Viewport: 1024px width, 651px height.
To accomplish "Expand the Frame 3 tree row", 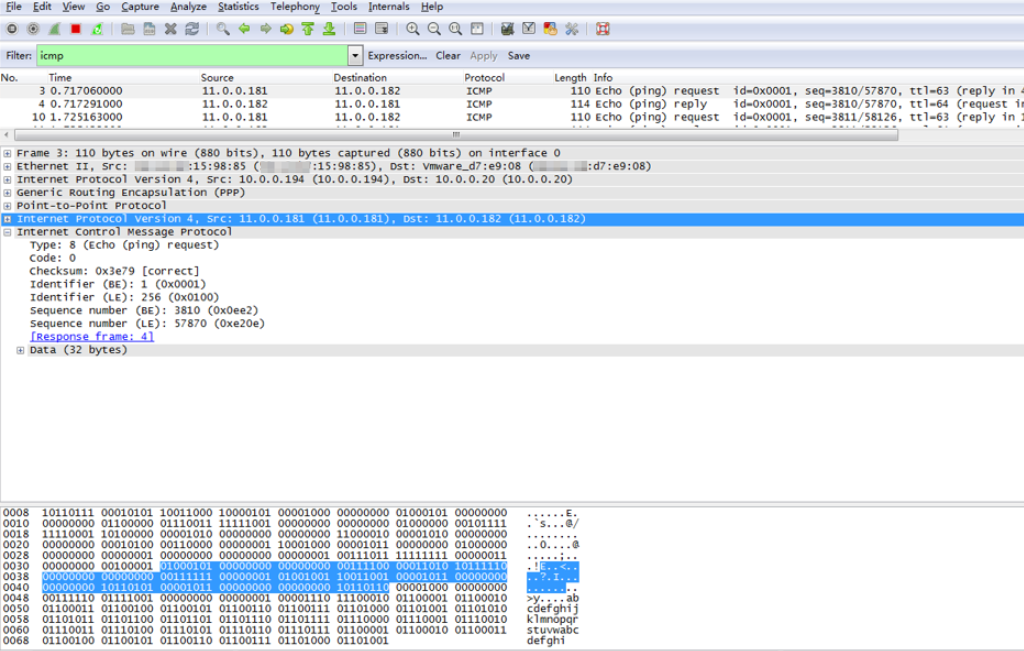I will [x=7, y=153].
